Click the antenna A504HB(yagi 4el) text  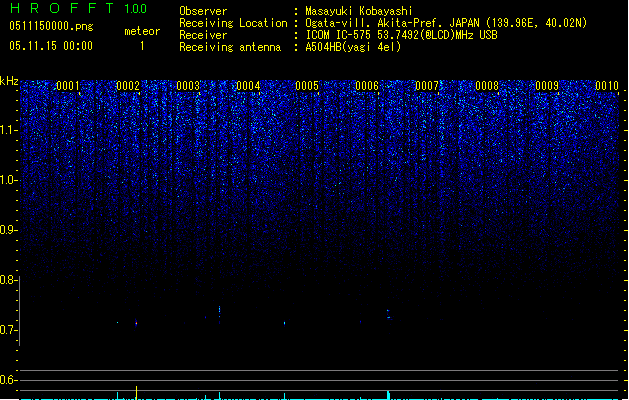tap(353, 47)
